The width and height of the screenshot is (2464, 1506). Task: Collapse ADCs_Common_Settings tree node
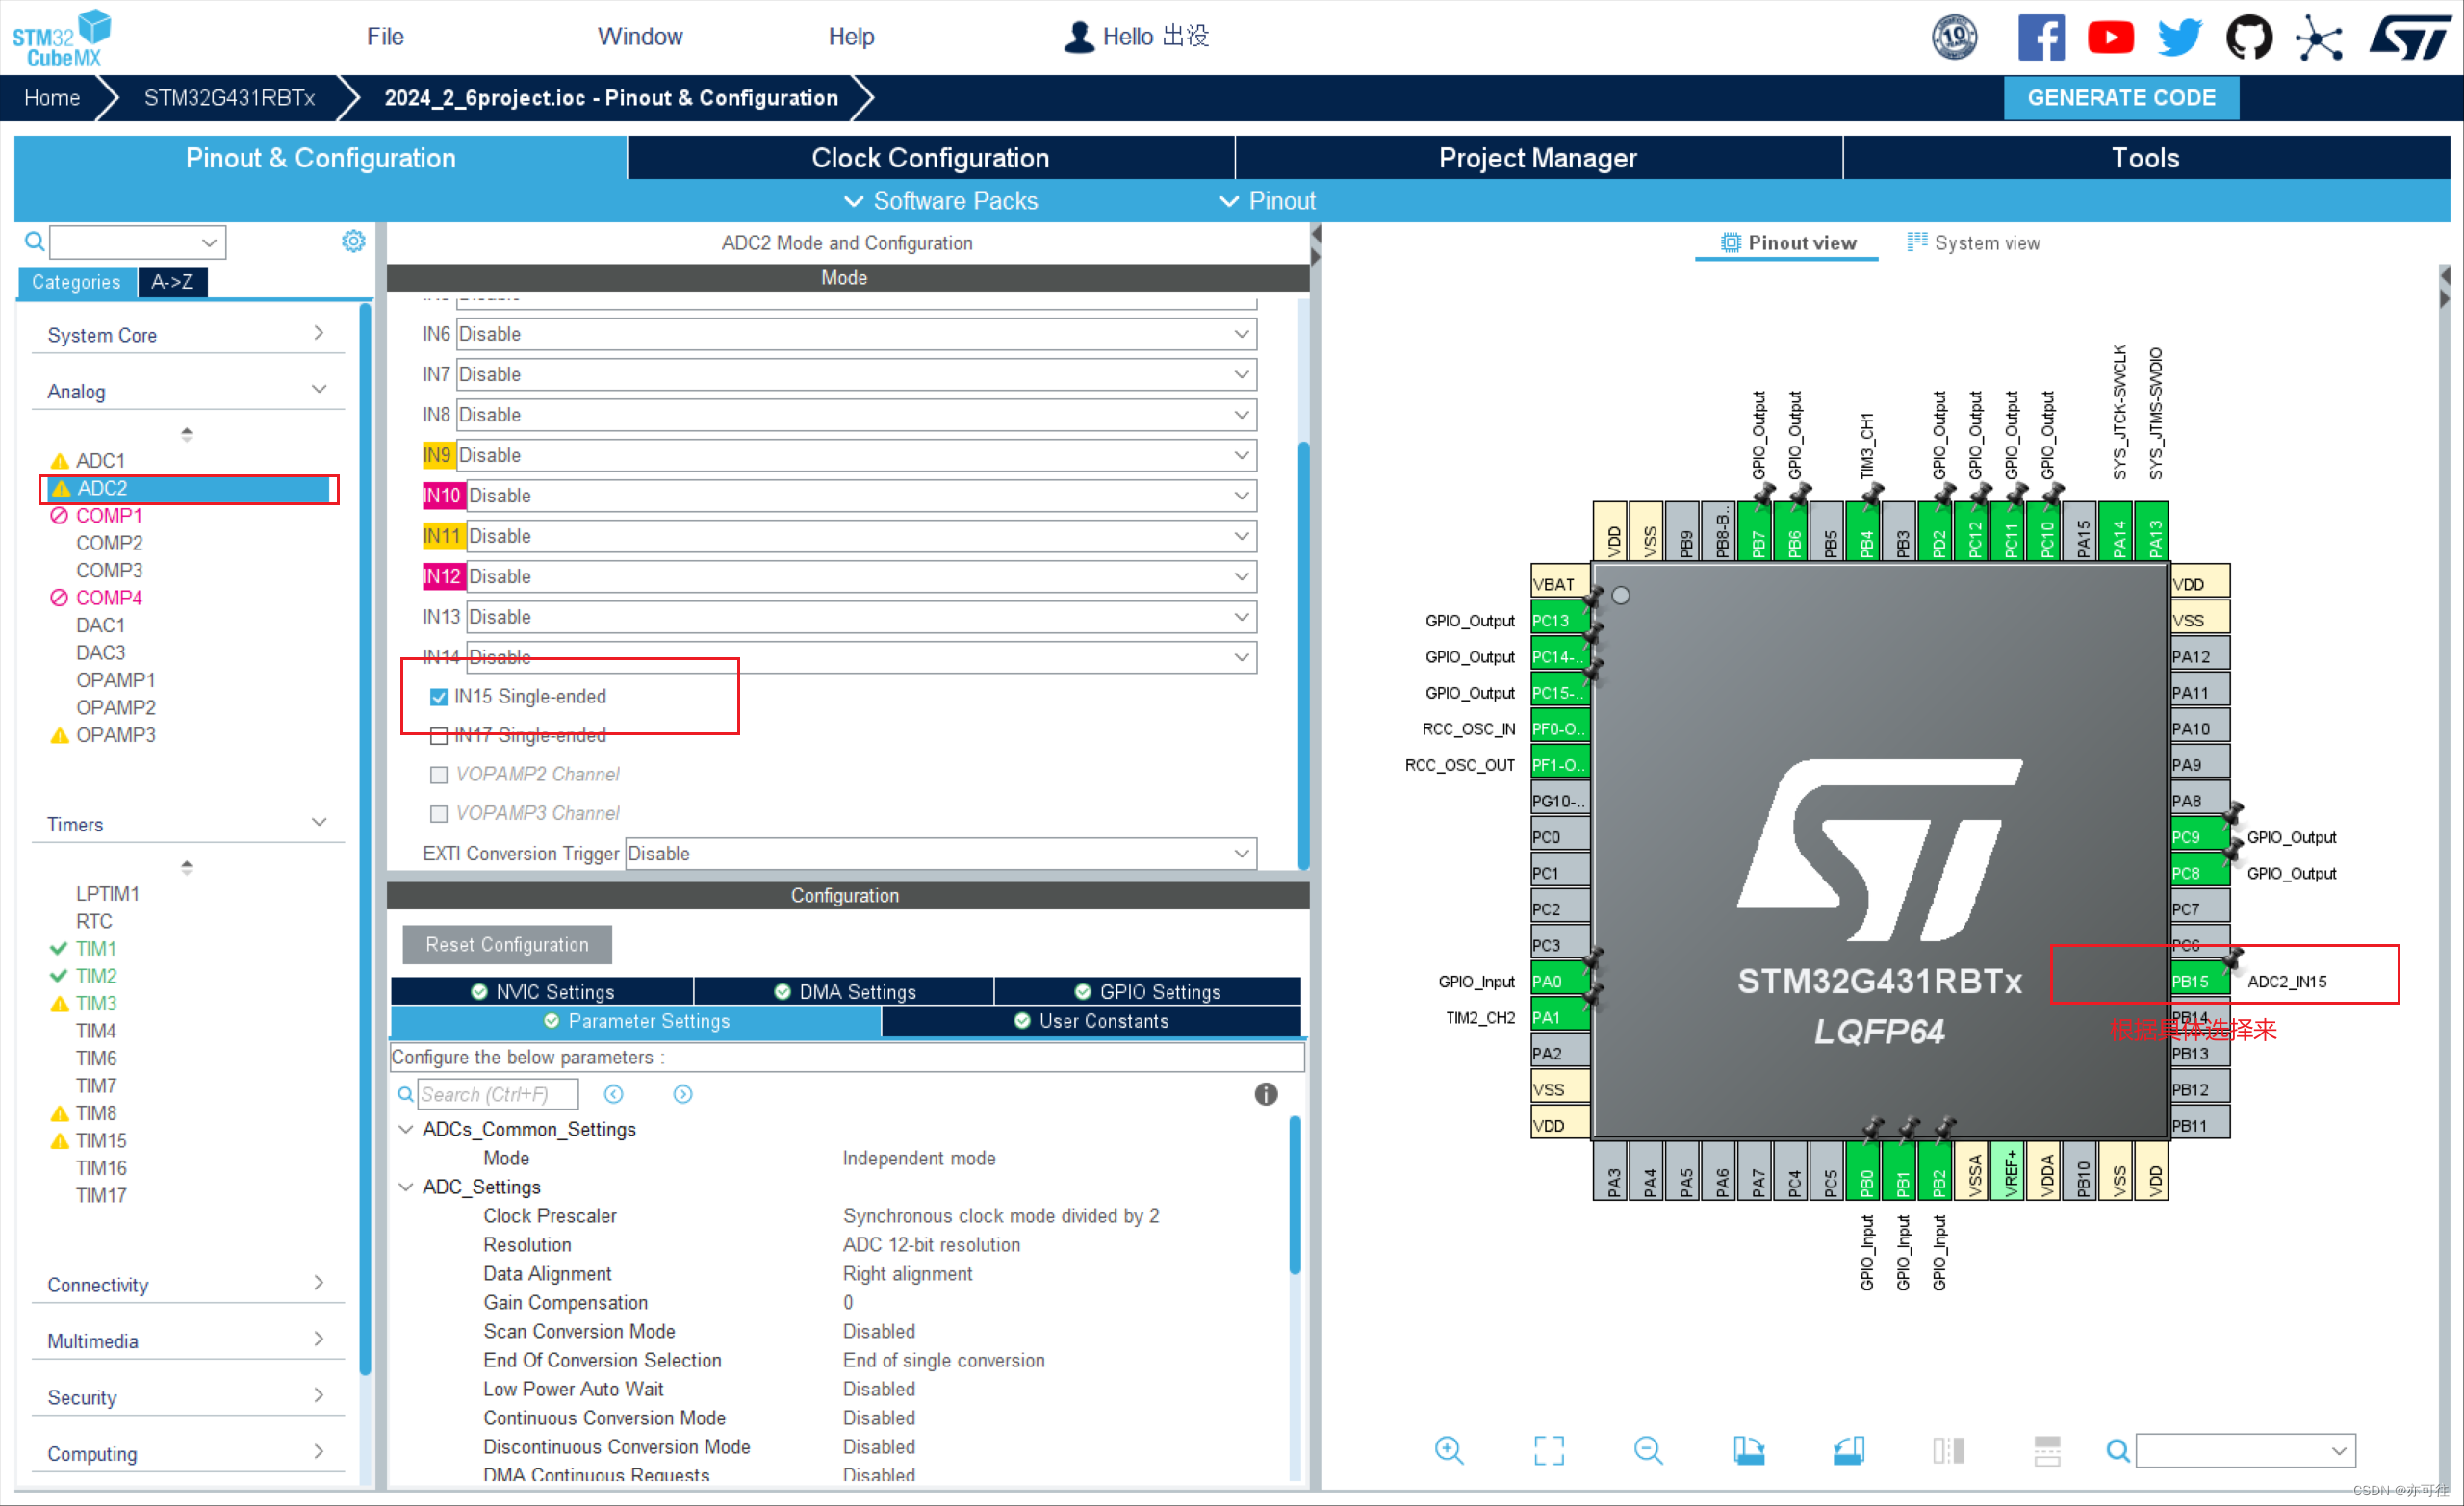(406, 1129)
